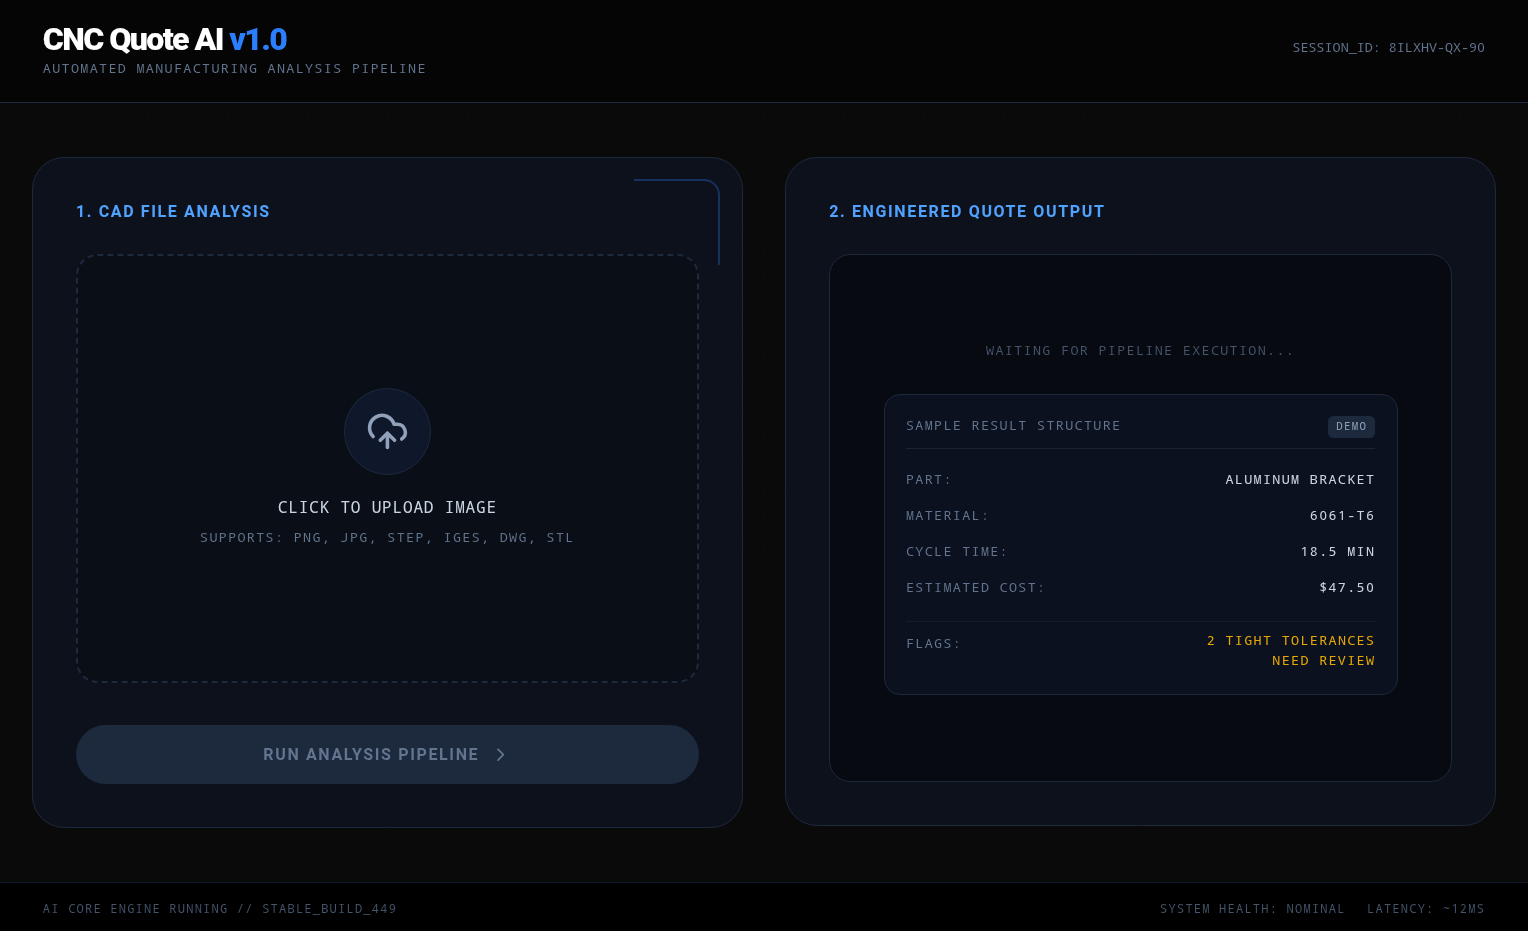Click '2. Engineered Quote Output' heading
This screenshot has height=931, width=1528.
click(967, 212)
